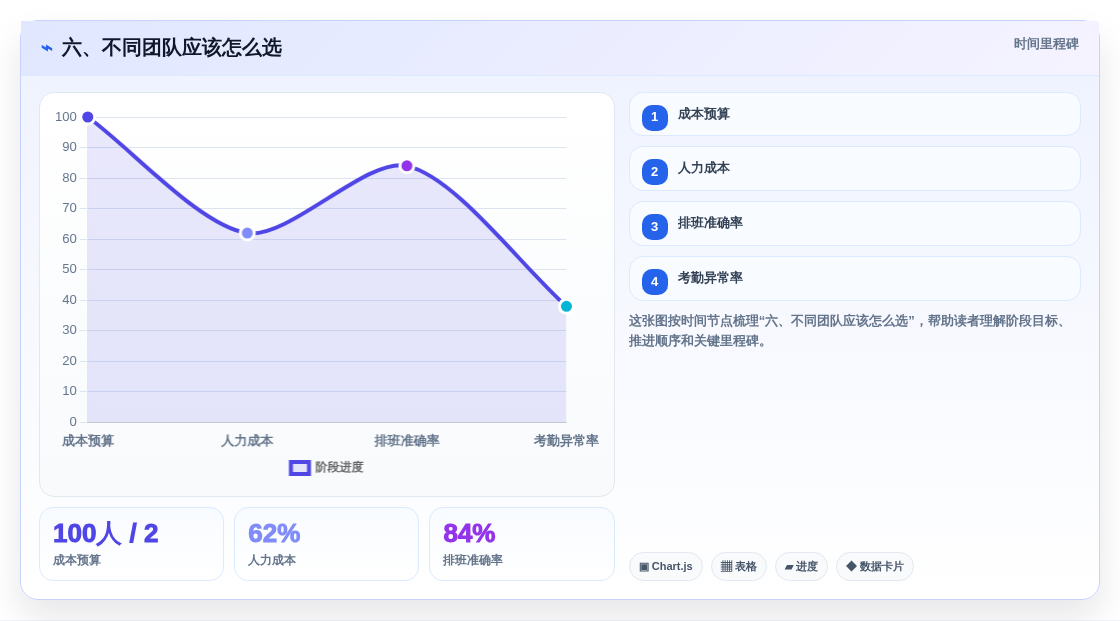Viewport: 1120px width, 621px height.
Task: Click the y-axis value 50
Action: (69, 269)
